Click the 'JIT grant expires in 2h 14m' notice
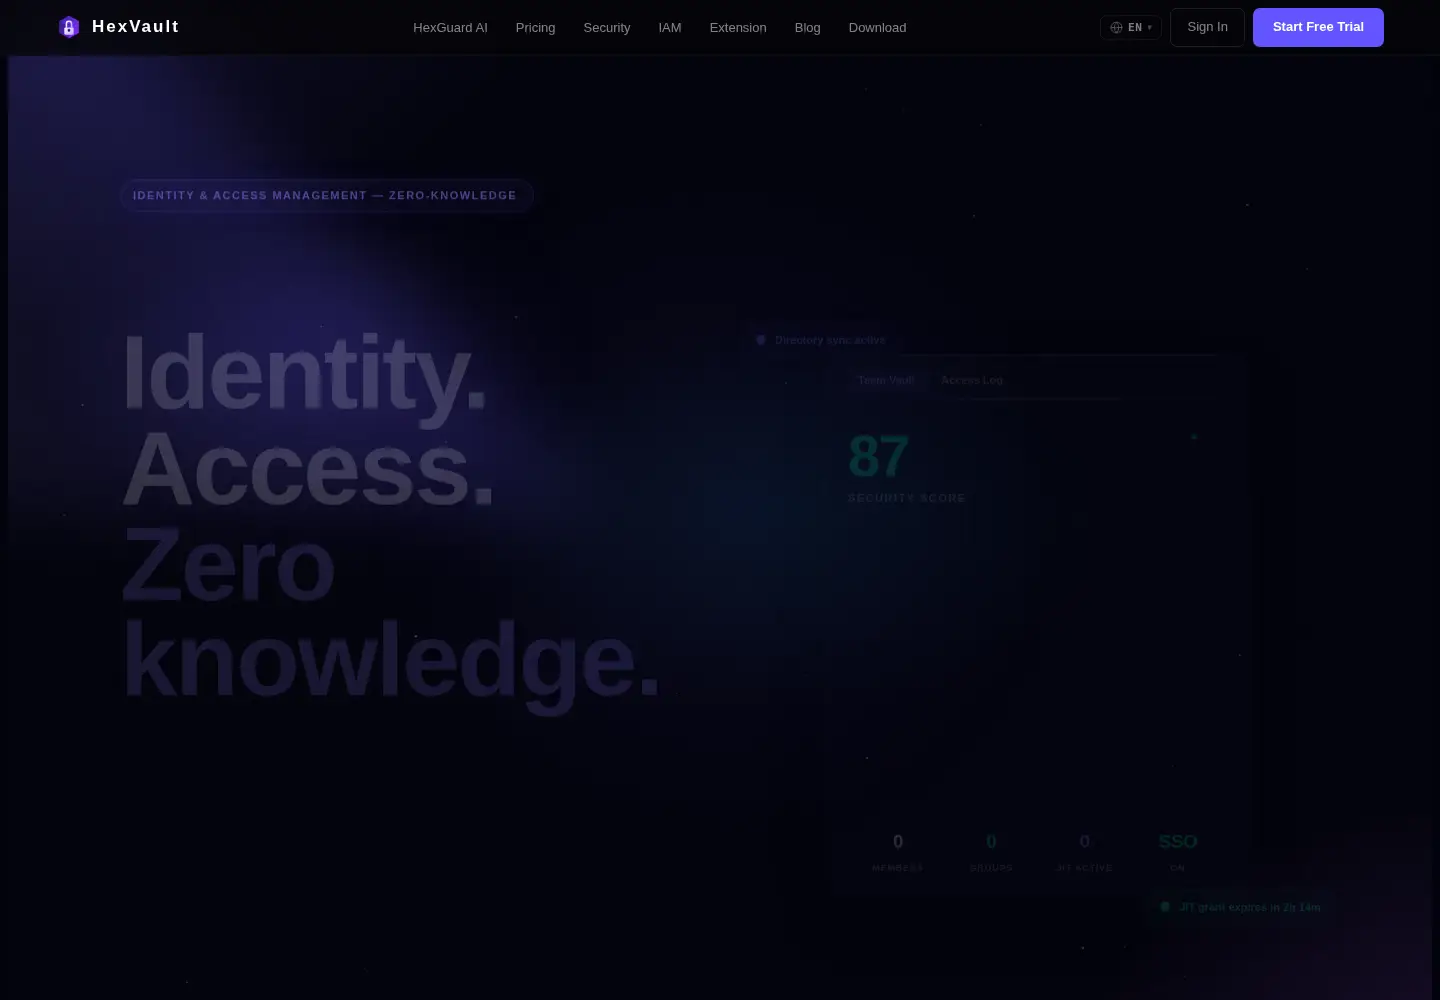The width and height of the screenshot is (1440, 1000). (1240, 907)
